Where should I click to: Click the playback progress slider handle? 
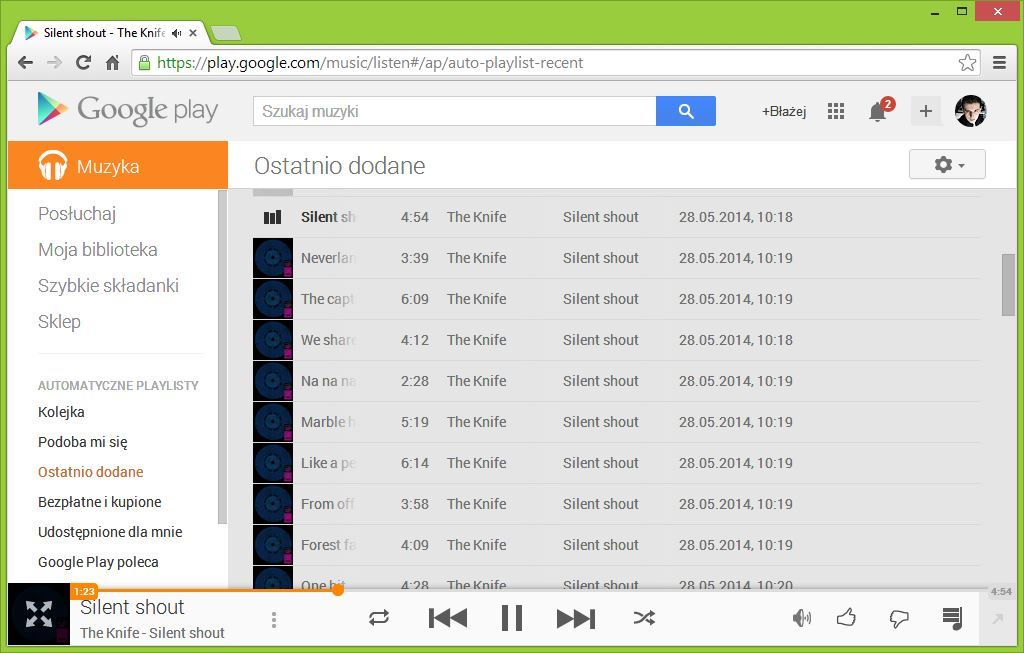tap(338, 590)
